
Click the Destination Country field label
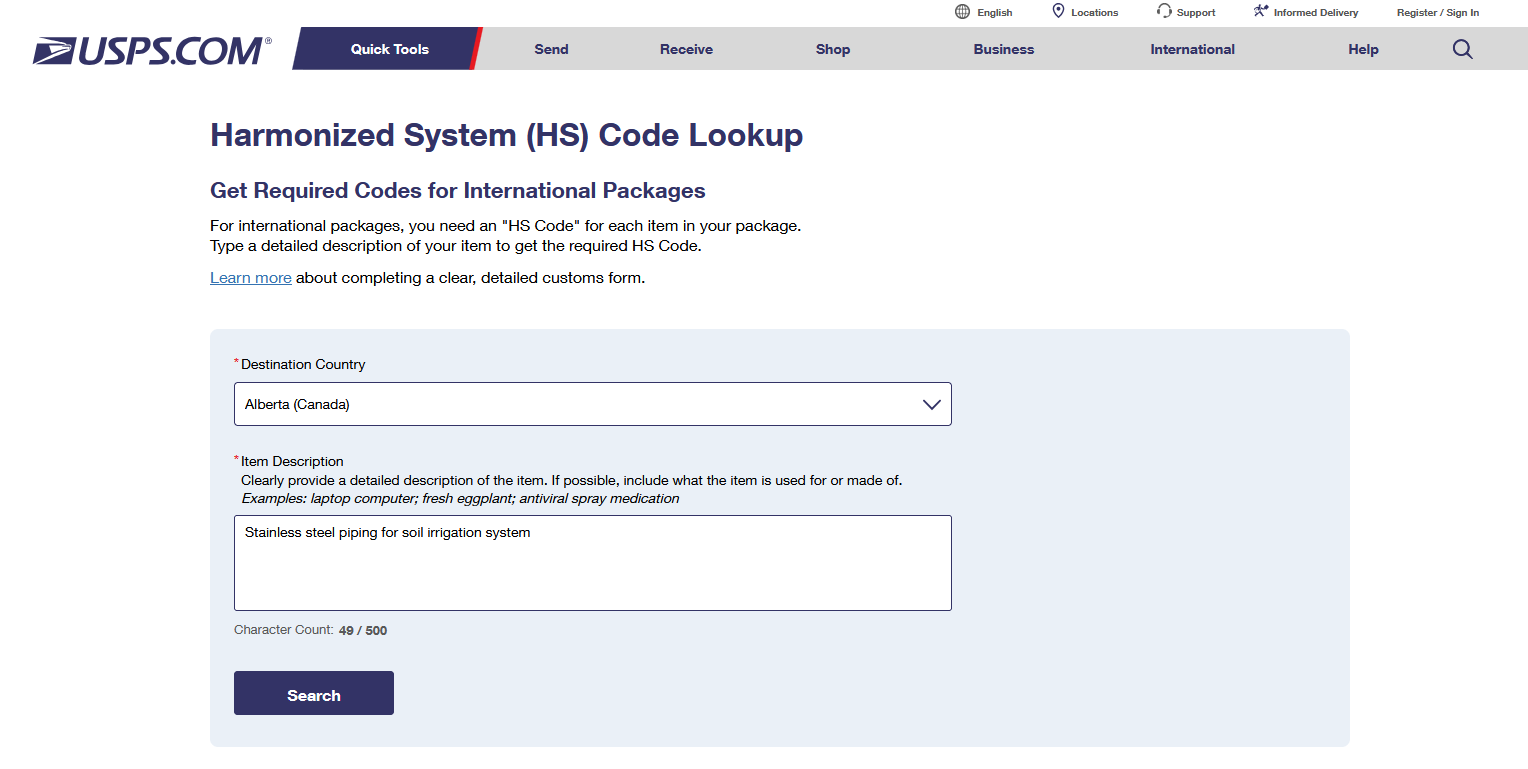pyautogui.click(x=303, y=364)
